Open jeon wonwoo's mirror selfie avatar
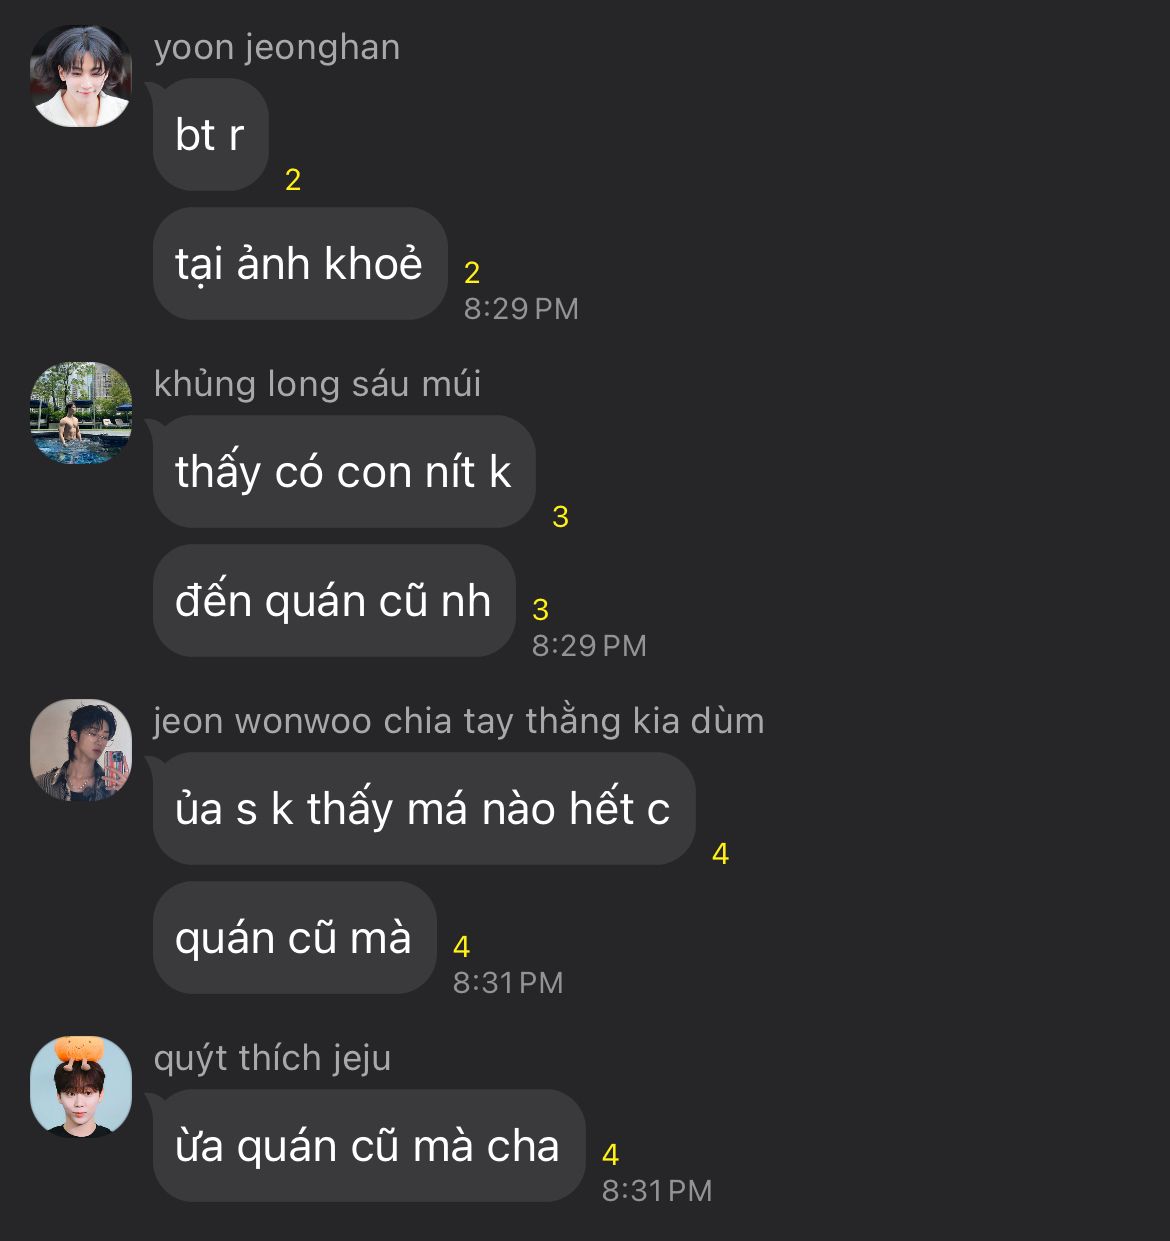 click(81, 750)
